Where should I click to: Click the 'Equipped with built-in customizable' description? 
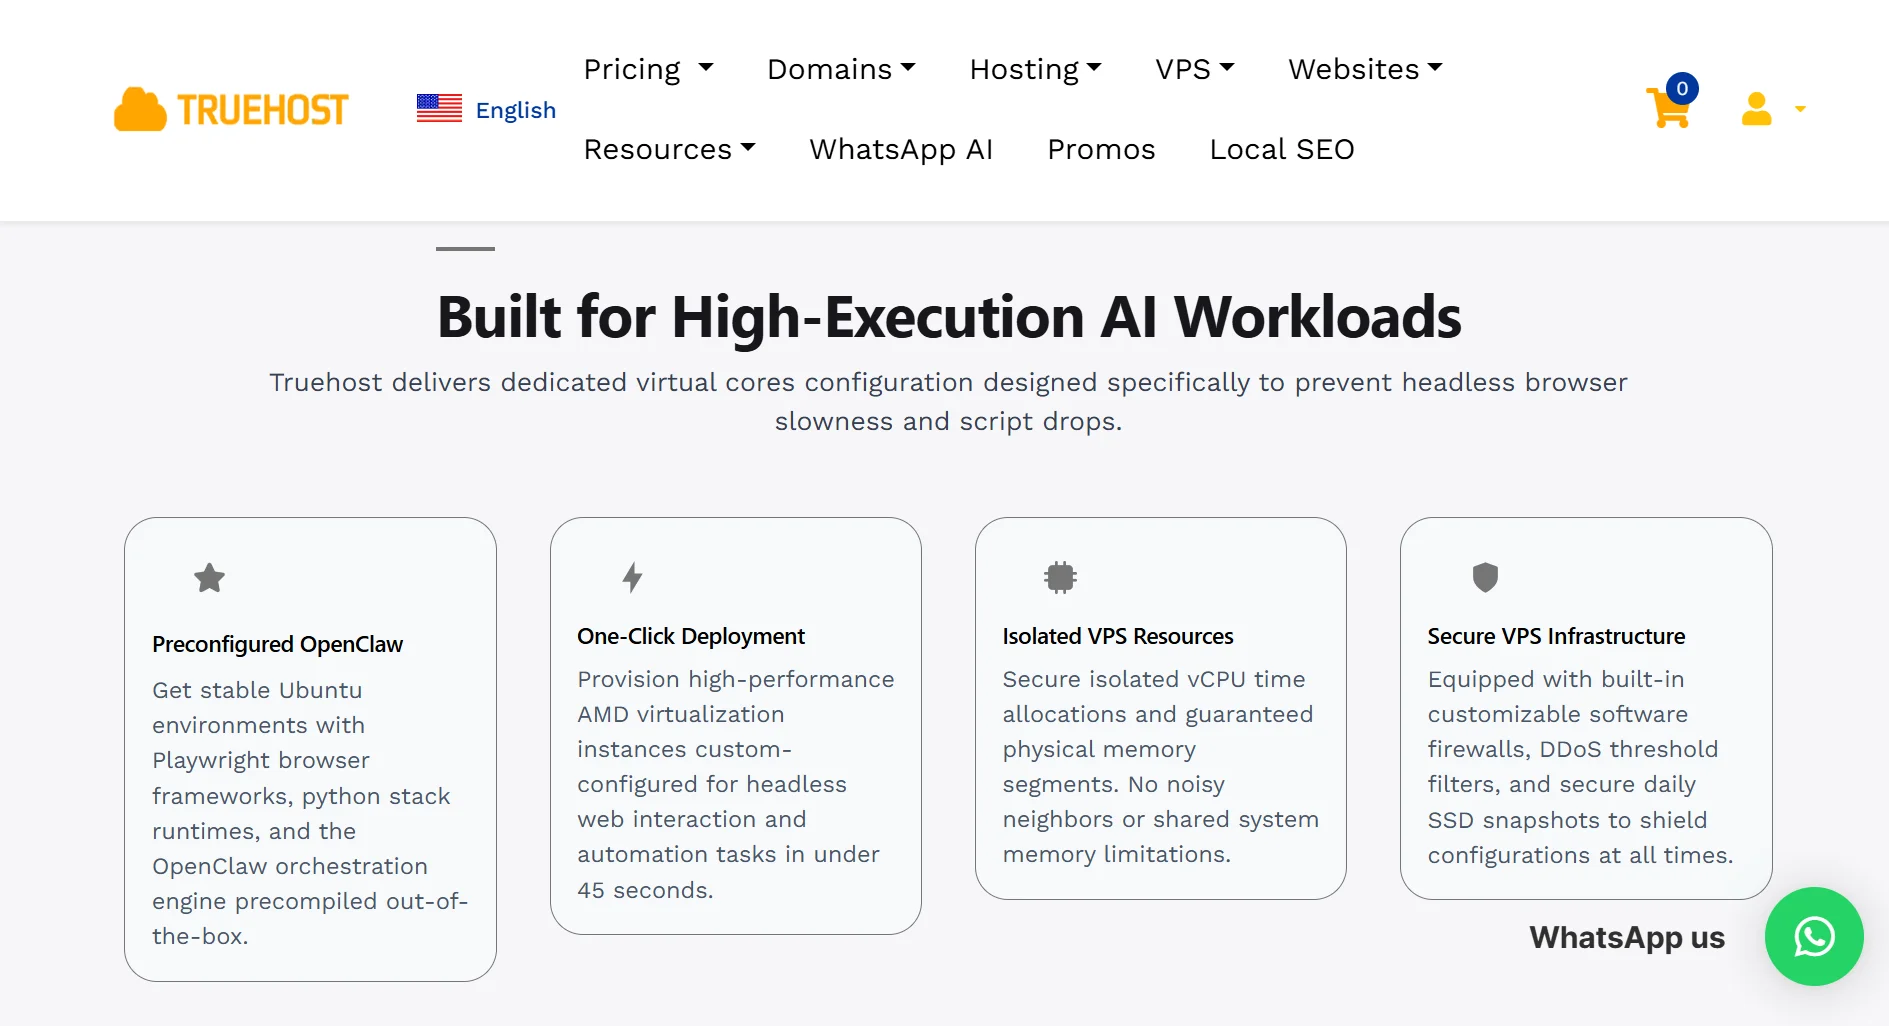(x=1580, y=767)
